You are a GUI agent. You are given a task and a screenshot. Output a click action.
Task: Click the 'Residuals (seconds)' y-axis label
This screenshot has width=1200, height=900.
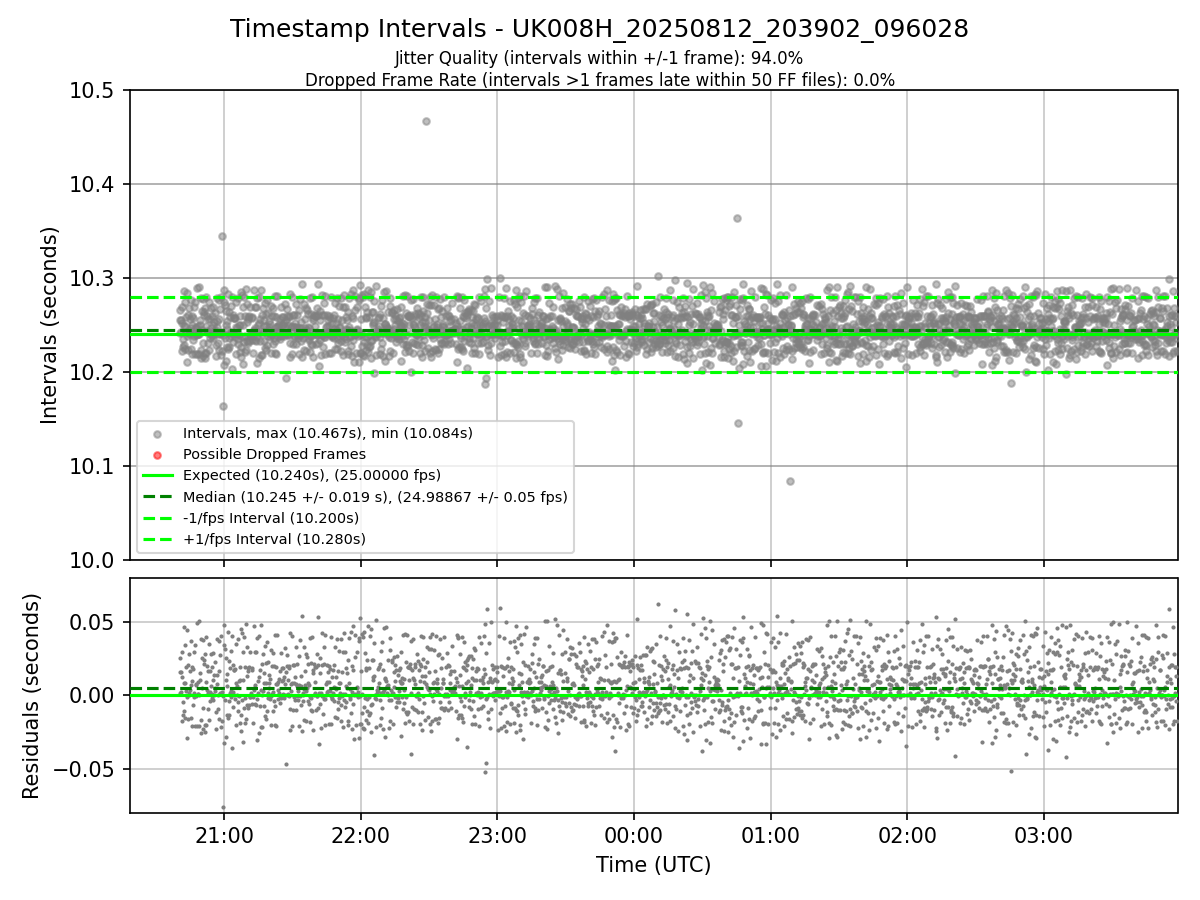coord(32,696)
